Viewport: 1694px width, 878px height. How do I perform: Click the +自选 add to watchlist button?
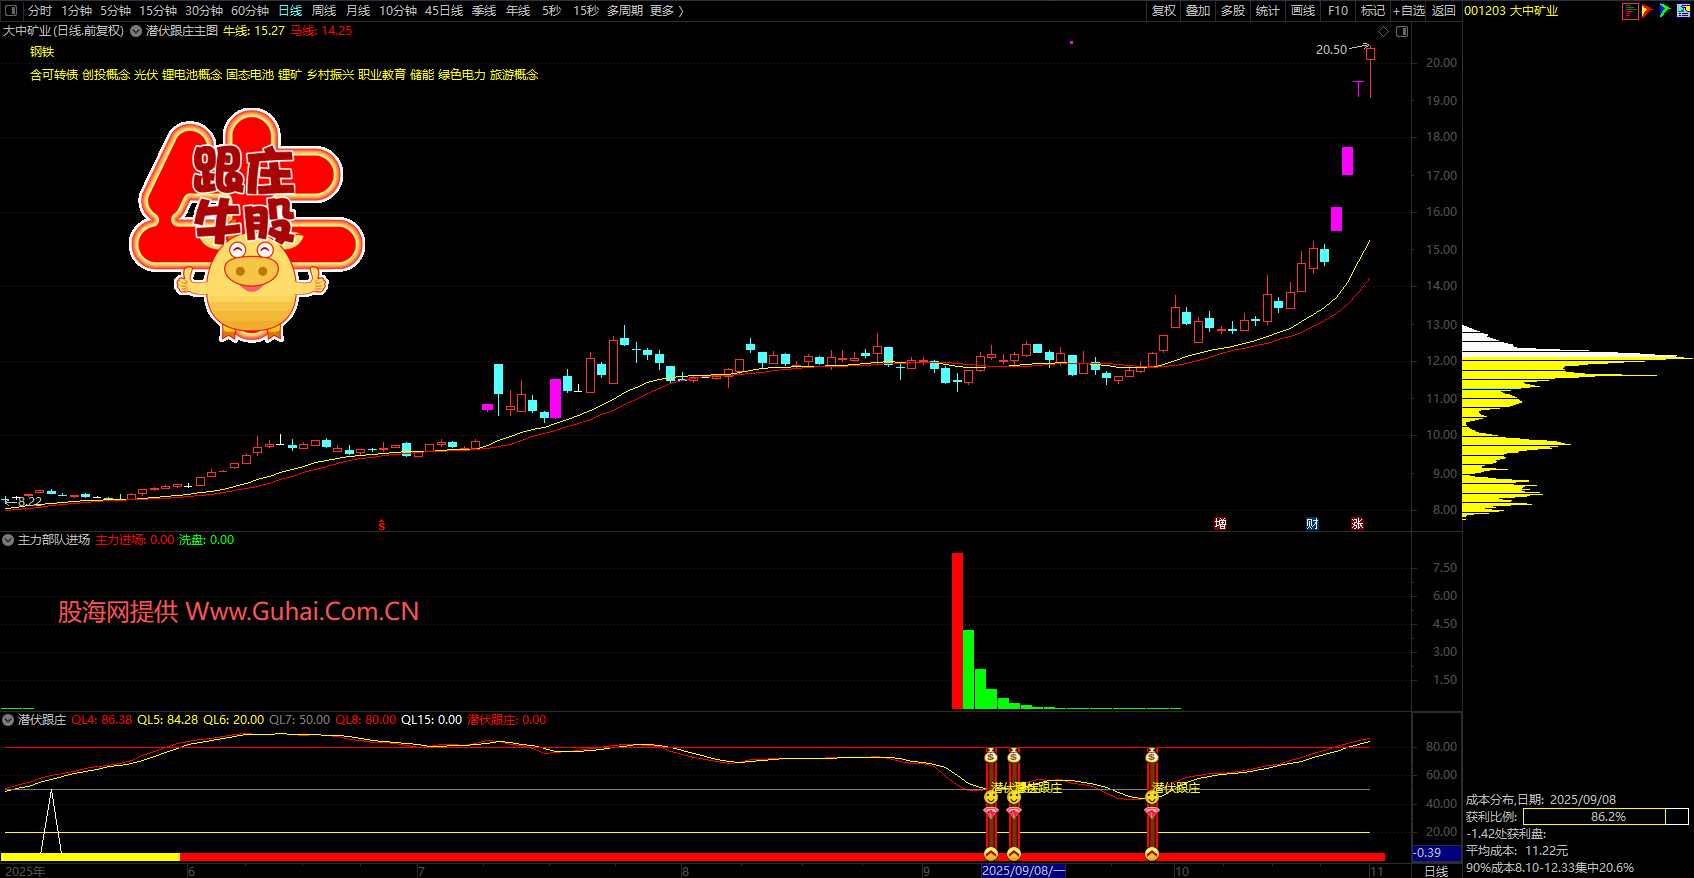click(x=1409, y=11)
